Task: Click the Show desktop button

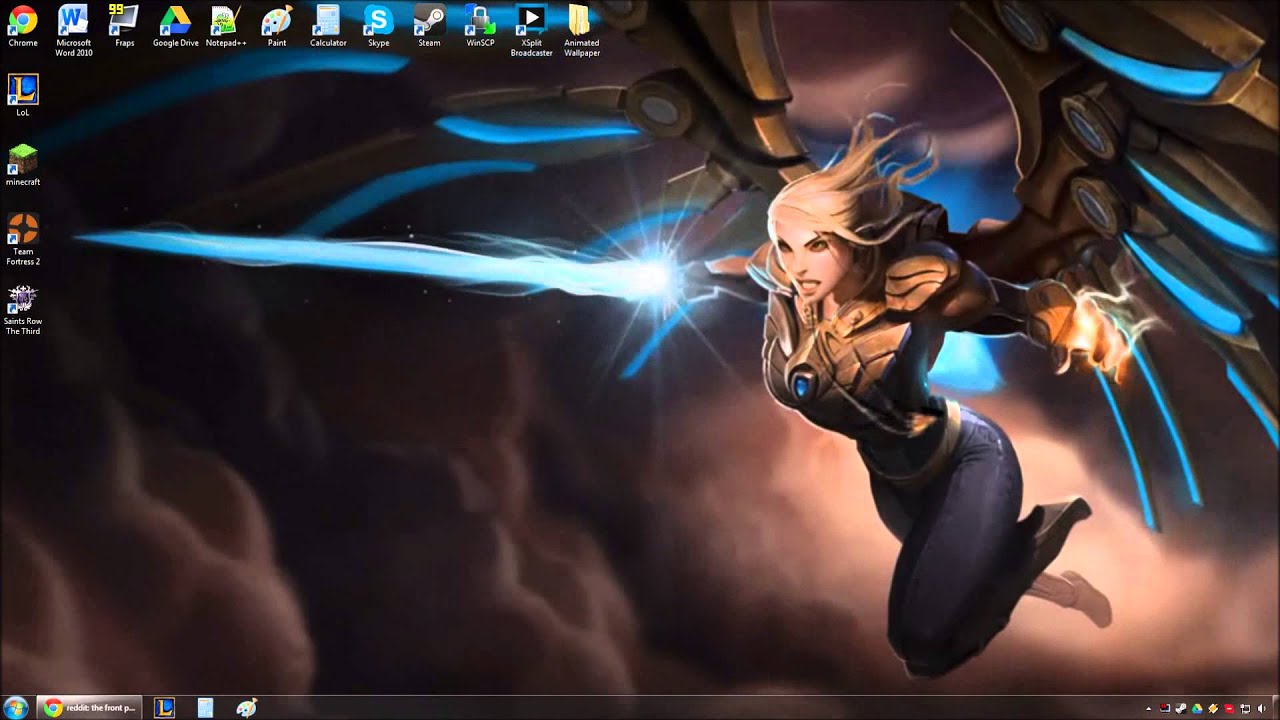Action: (x=1275, y=708)
